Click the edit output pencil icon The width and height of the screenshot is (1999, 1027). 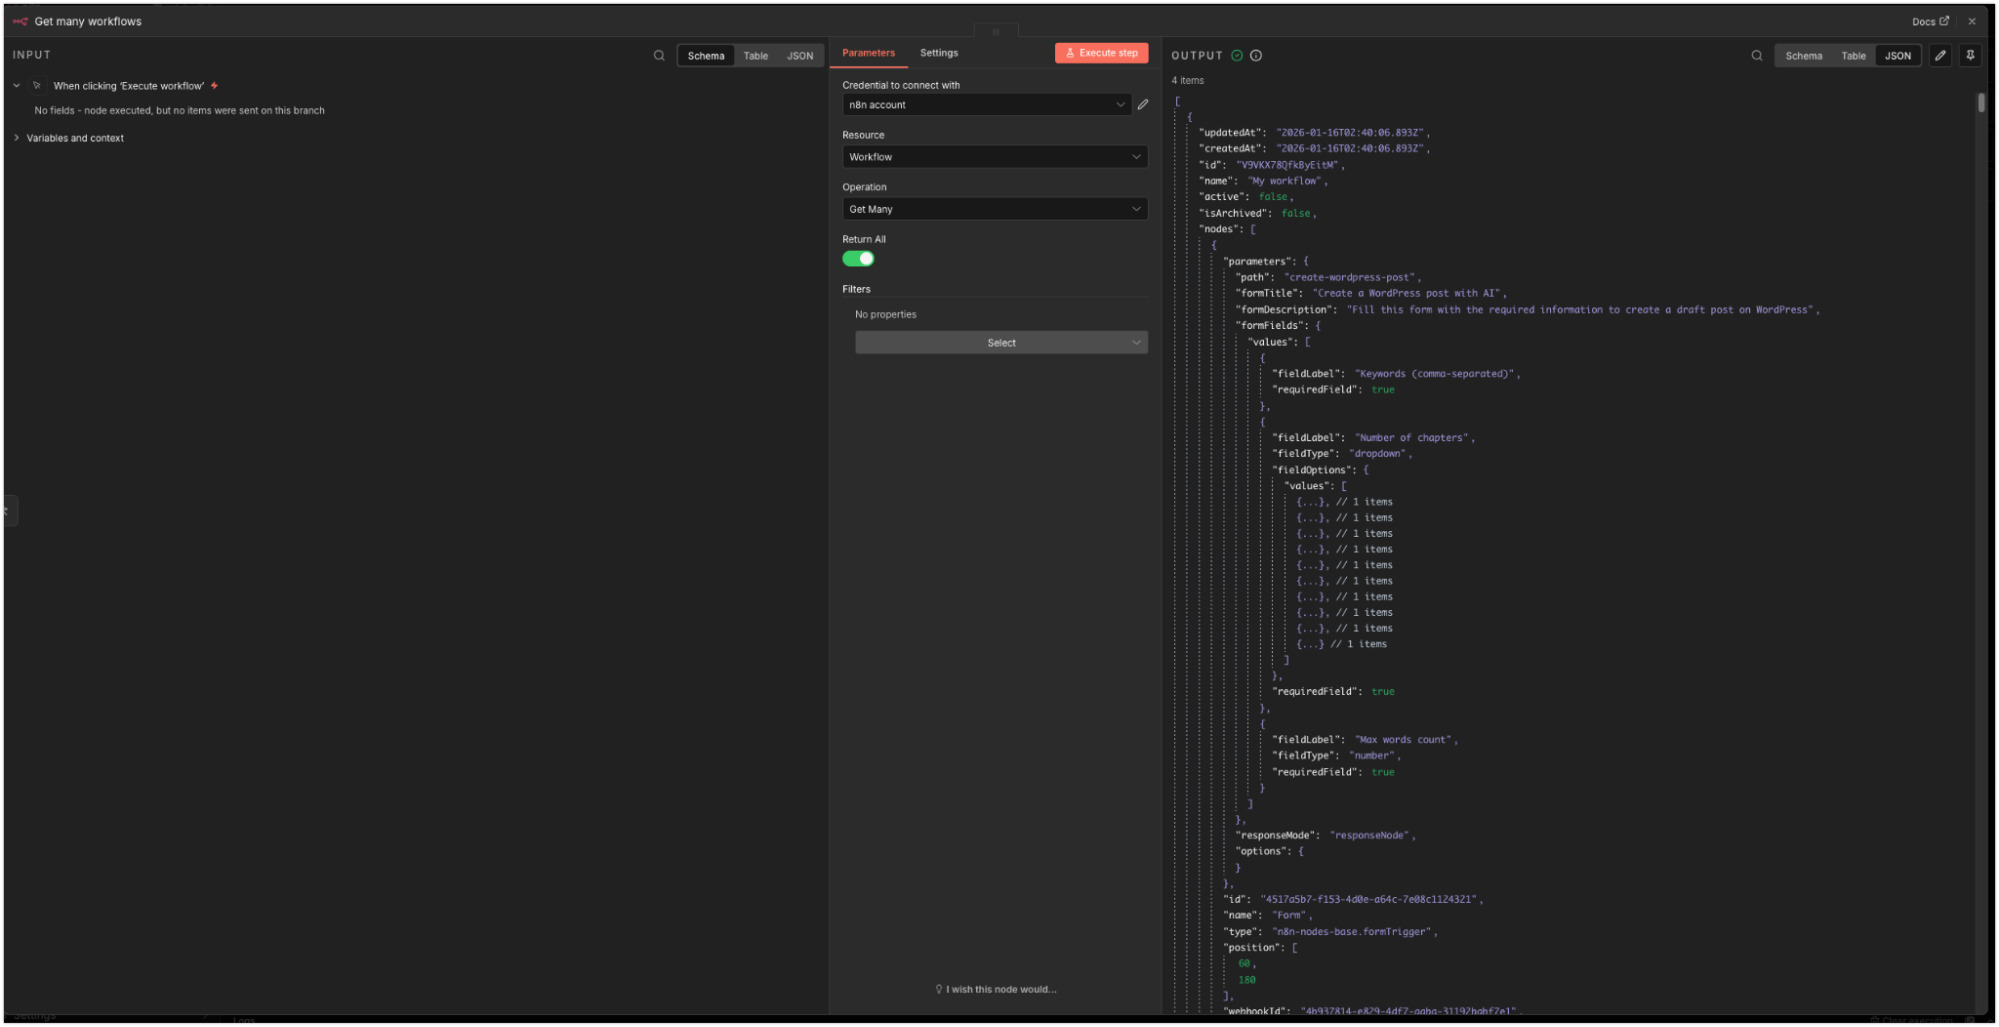tap(1940, 56)
